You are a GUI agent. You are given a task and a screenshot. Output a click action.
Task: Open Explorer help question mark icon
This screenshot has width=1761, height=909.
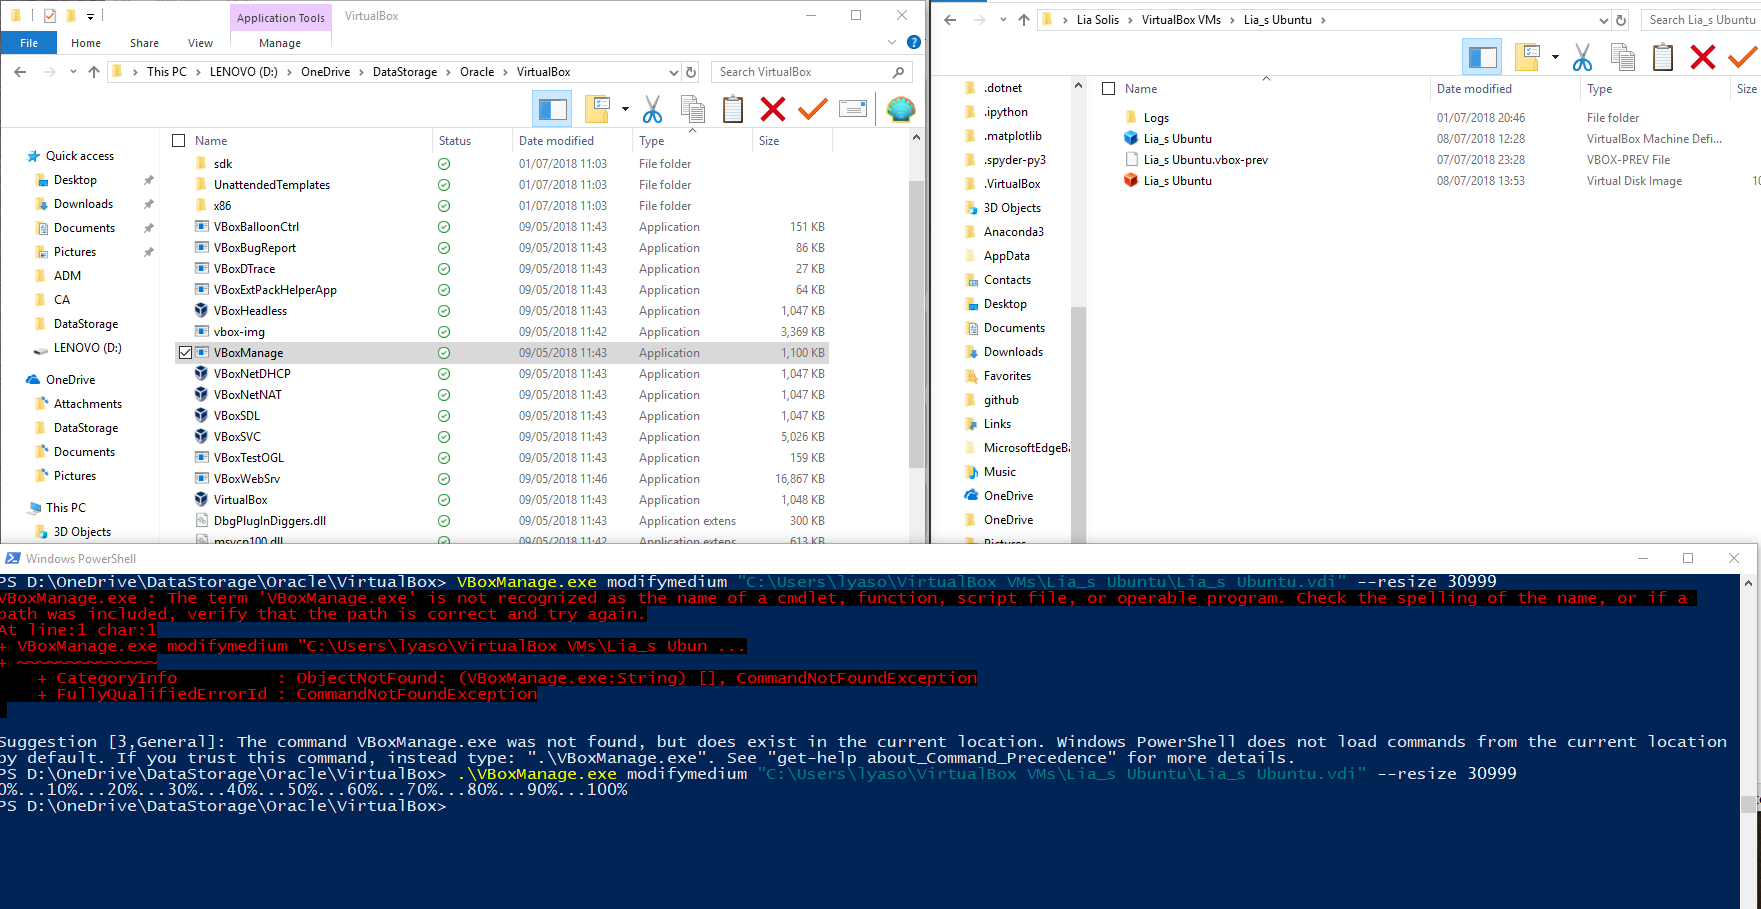[913, 42]
